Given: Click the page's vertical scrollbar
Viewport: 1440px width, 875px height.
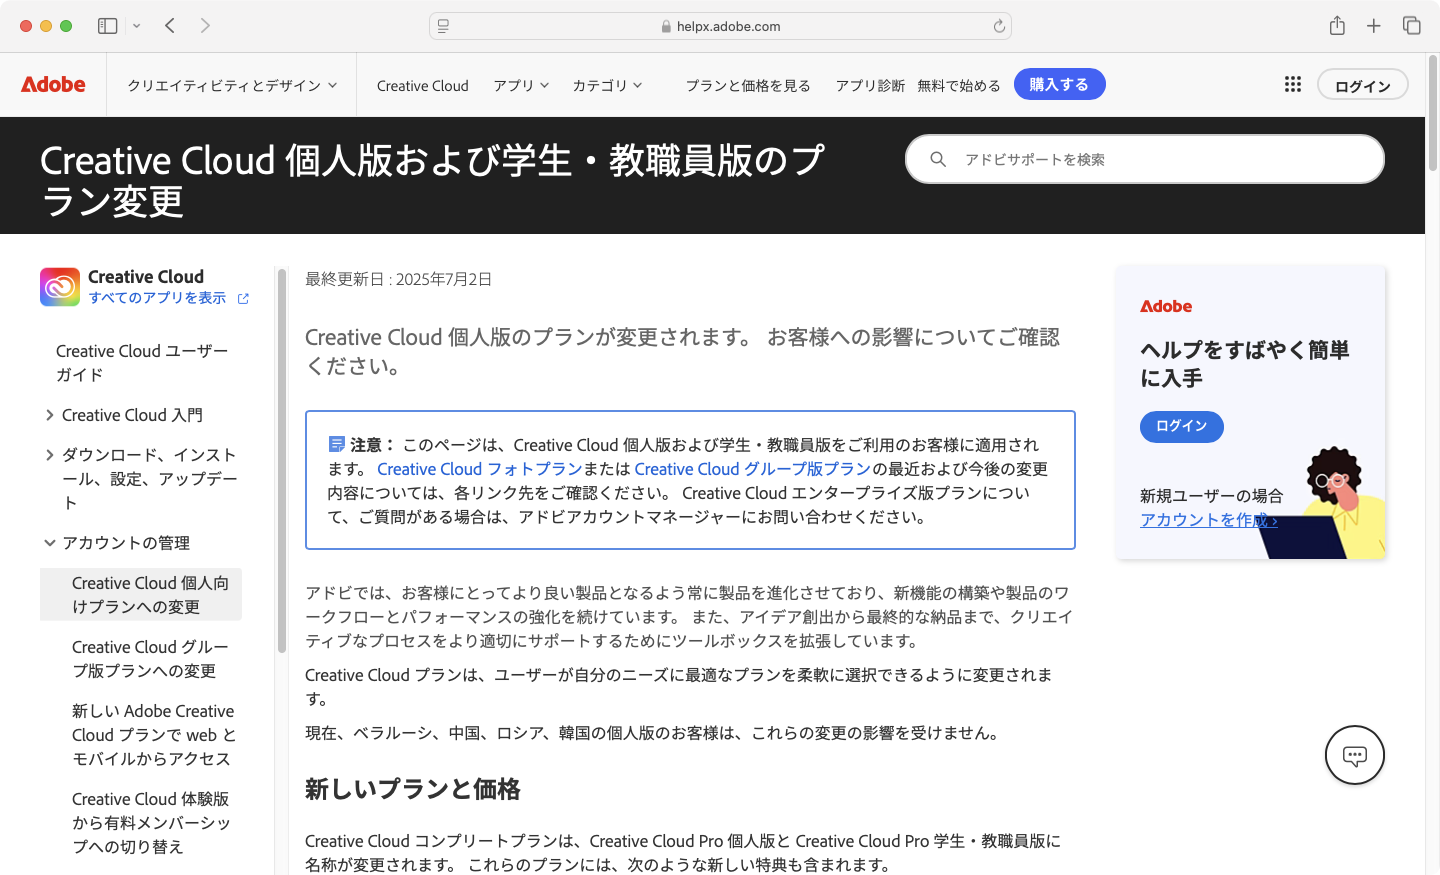Looking at the screenshot, I should (x=1433, y=112).
